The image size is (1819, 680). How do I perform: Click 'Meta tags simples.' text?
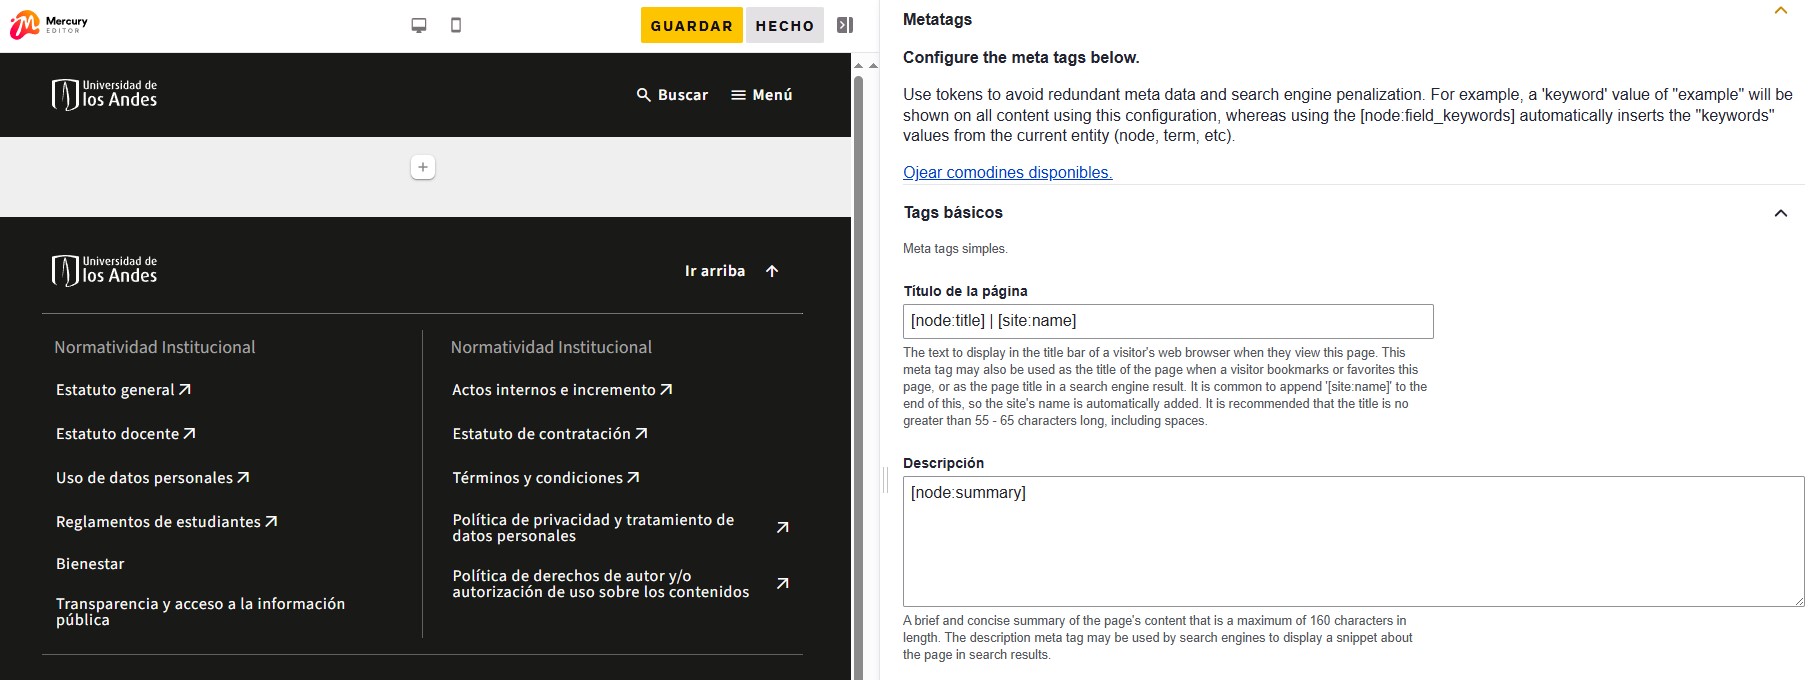tap(955, 248)
